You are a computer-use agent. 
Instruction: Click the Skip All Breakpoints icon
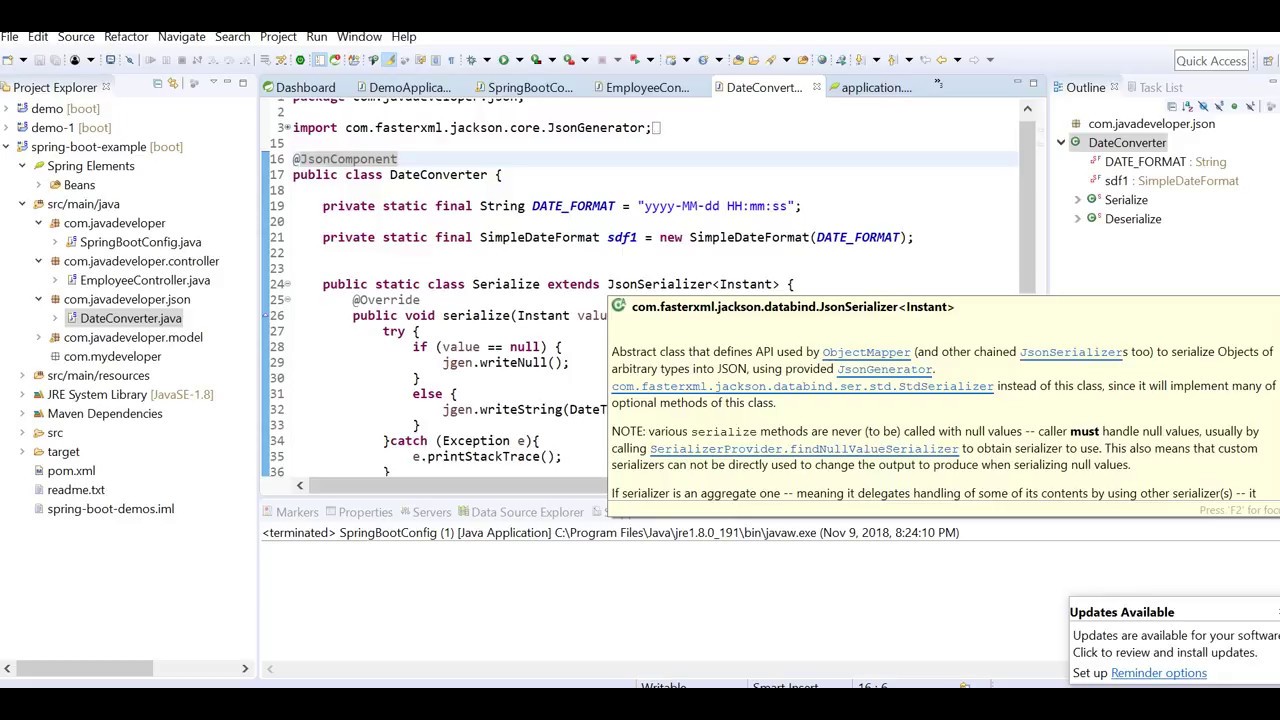click(x=129, y=60)
